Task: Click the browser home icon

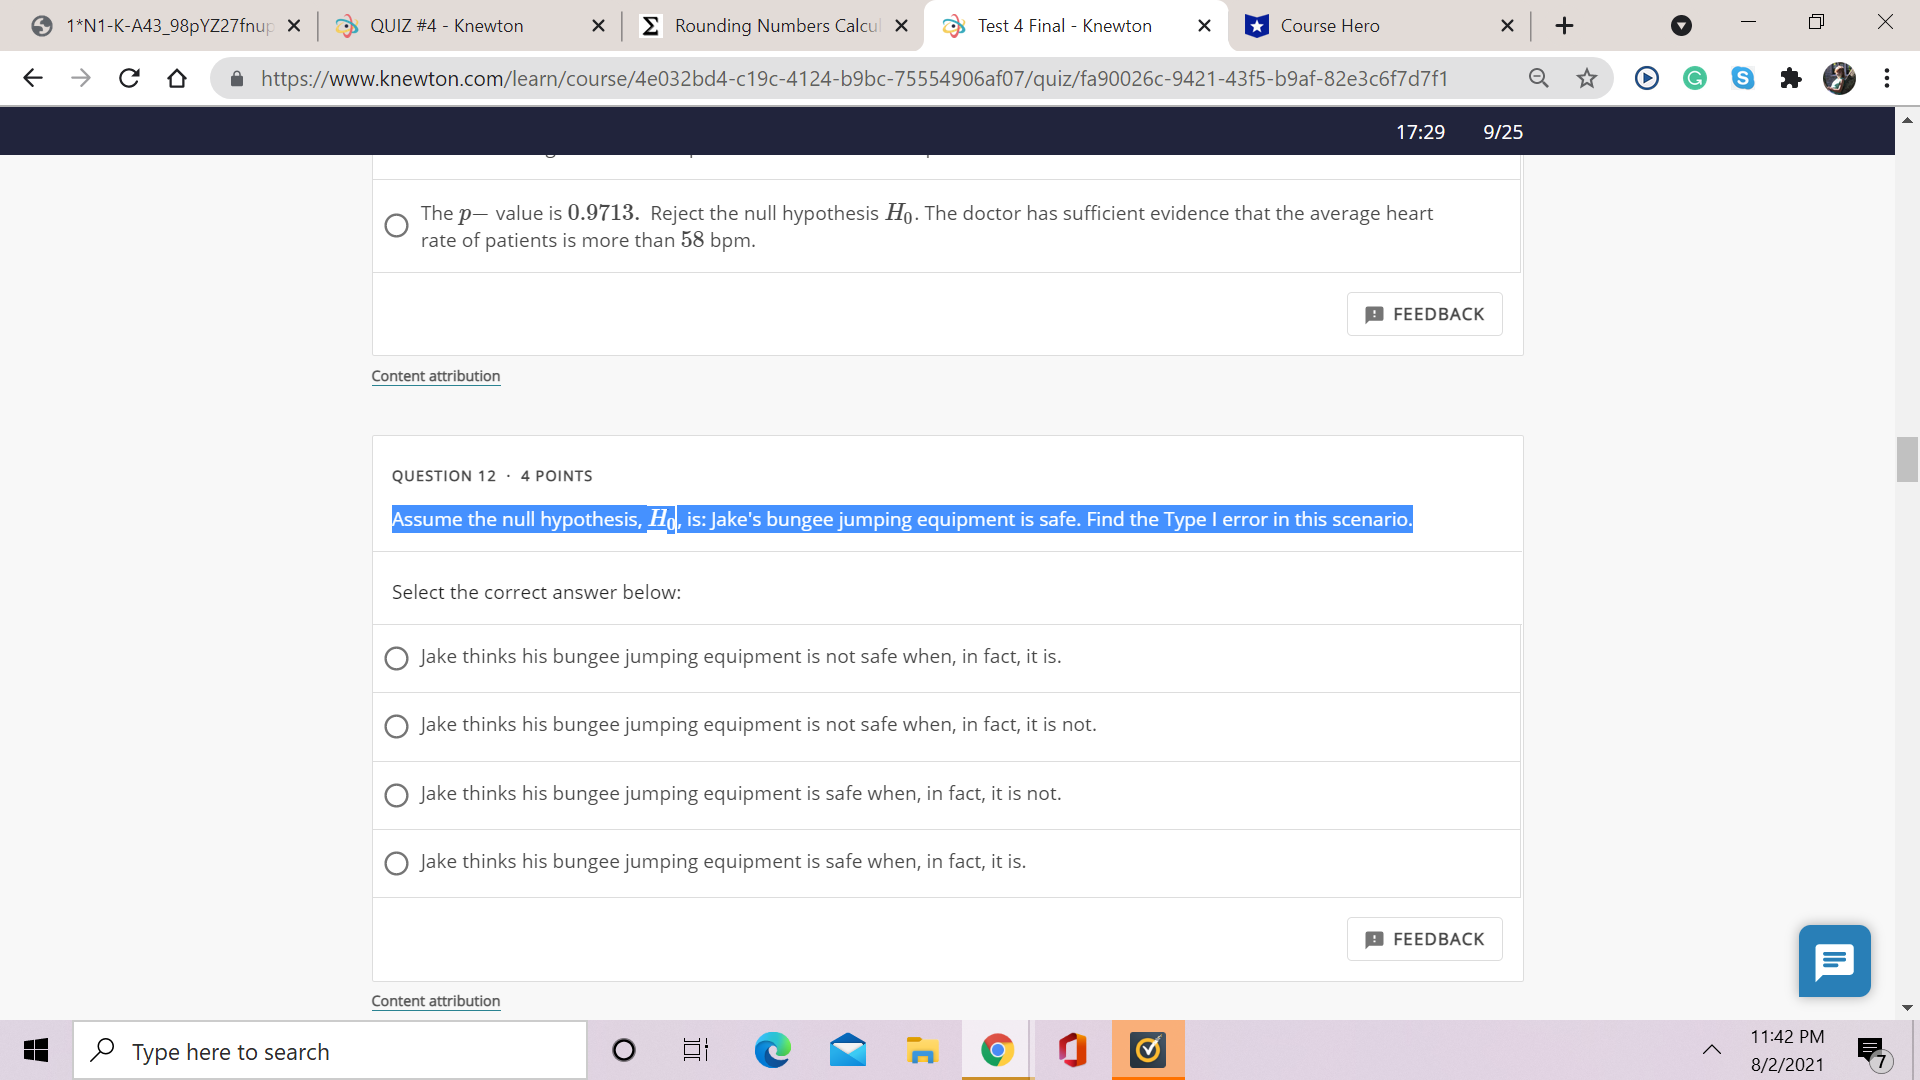Action: click(x=177, y=78)
